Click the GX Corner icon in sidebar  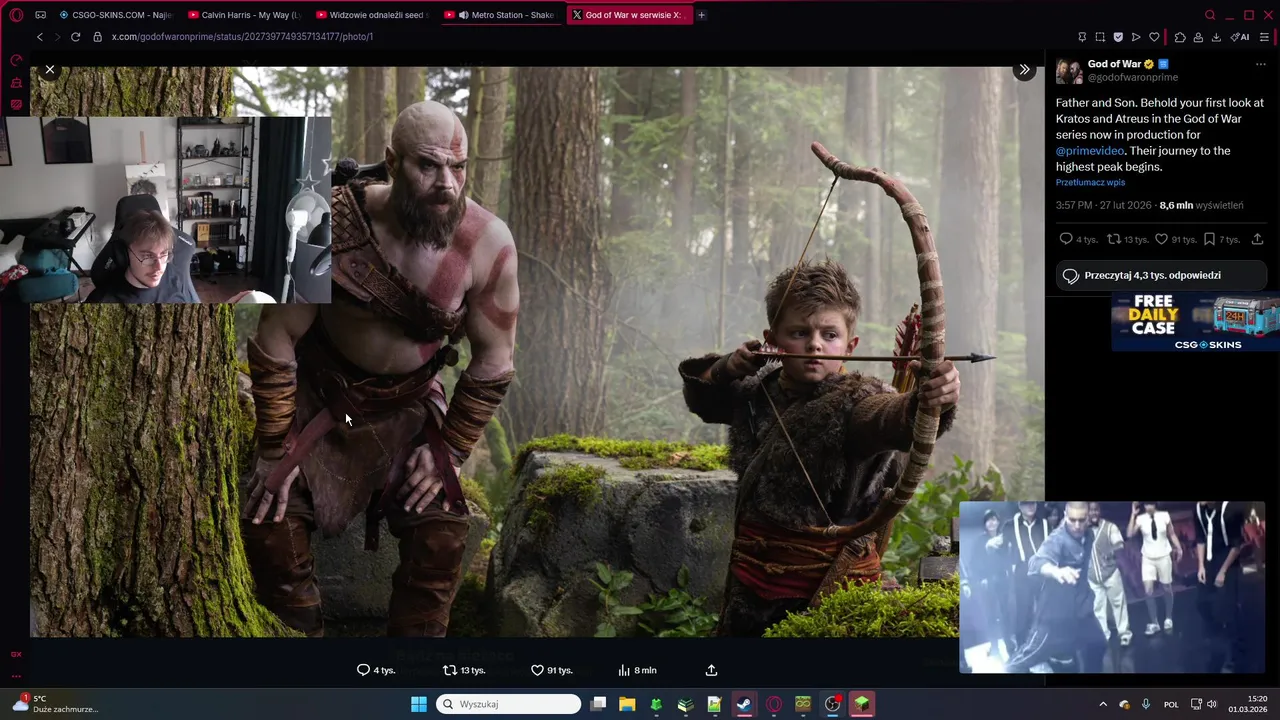(x=16, y=654)
